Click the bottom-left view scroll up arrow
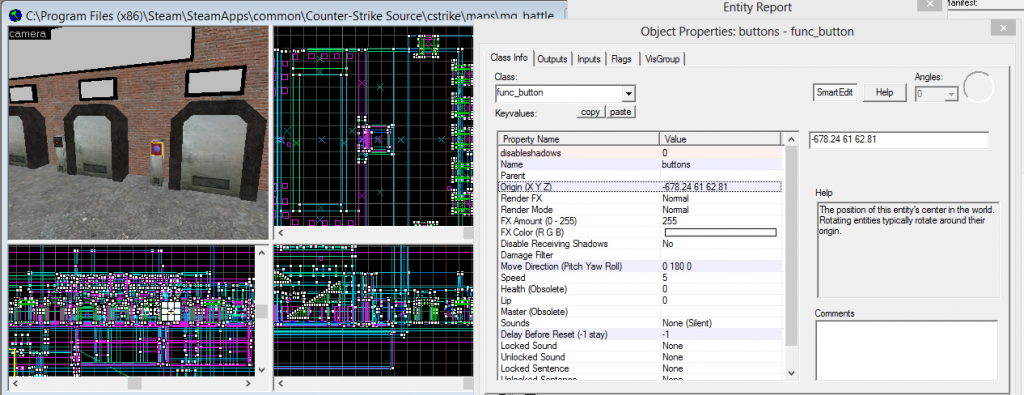 pyautogui.click(x=263, y=253)
